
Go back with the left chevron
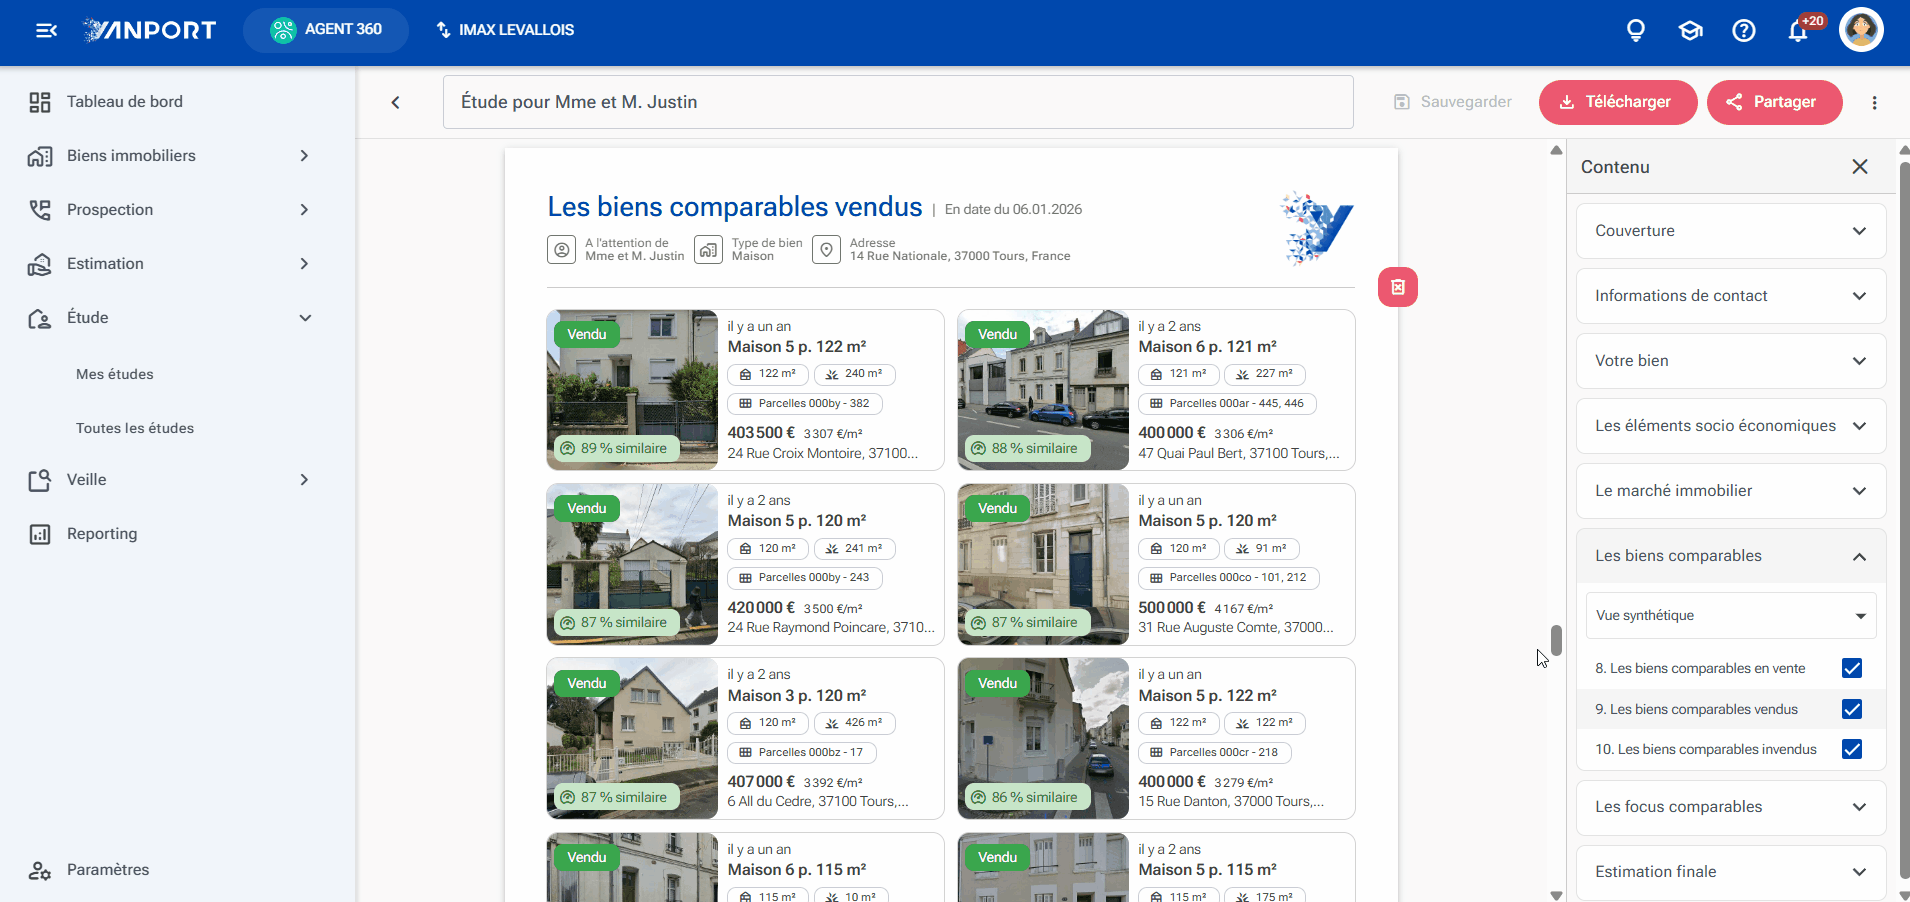point(395,102)
